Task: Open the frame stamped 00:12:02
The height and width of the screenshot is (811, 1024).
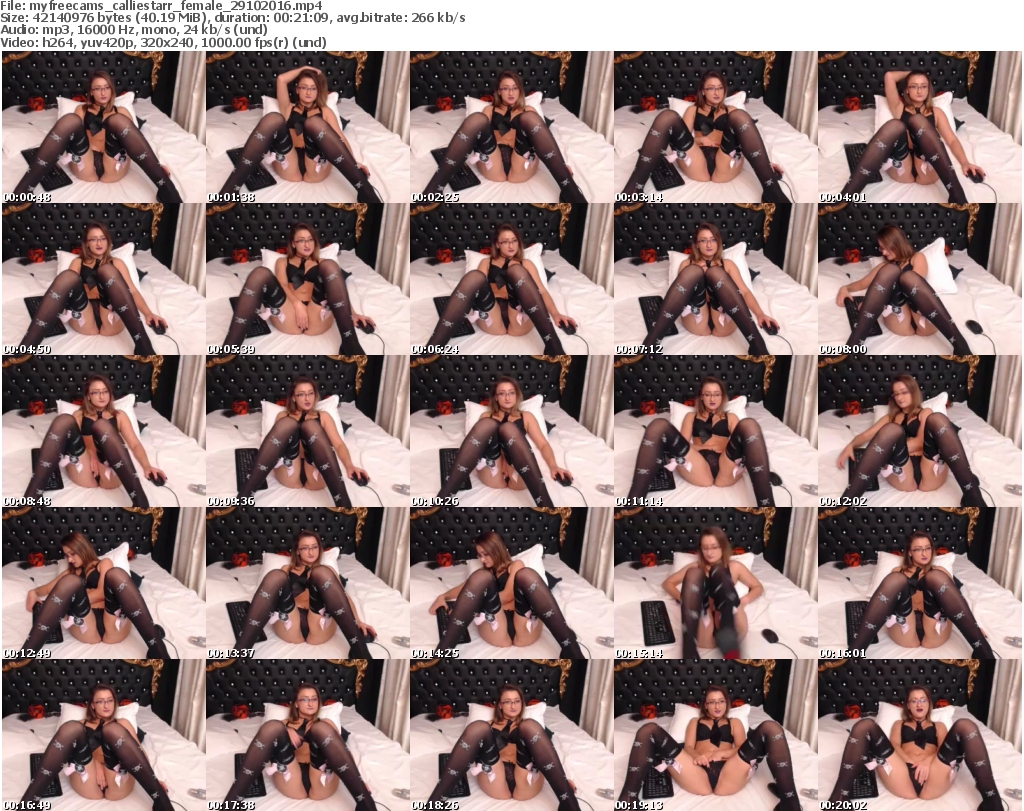Action: click(x=920, y=432)
